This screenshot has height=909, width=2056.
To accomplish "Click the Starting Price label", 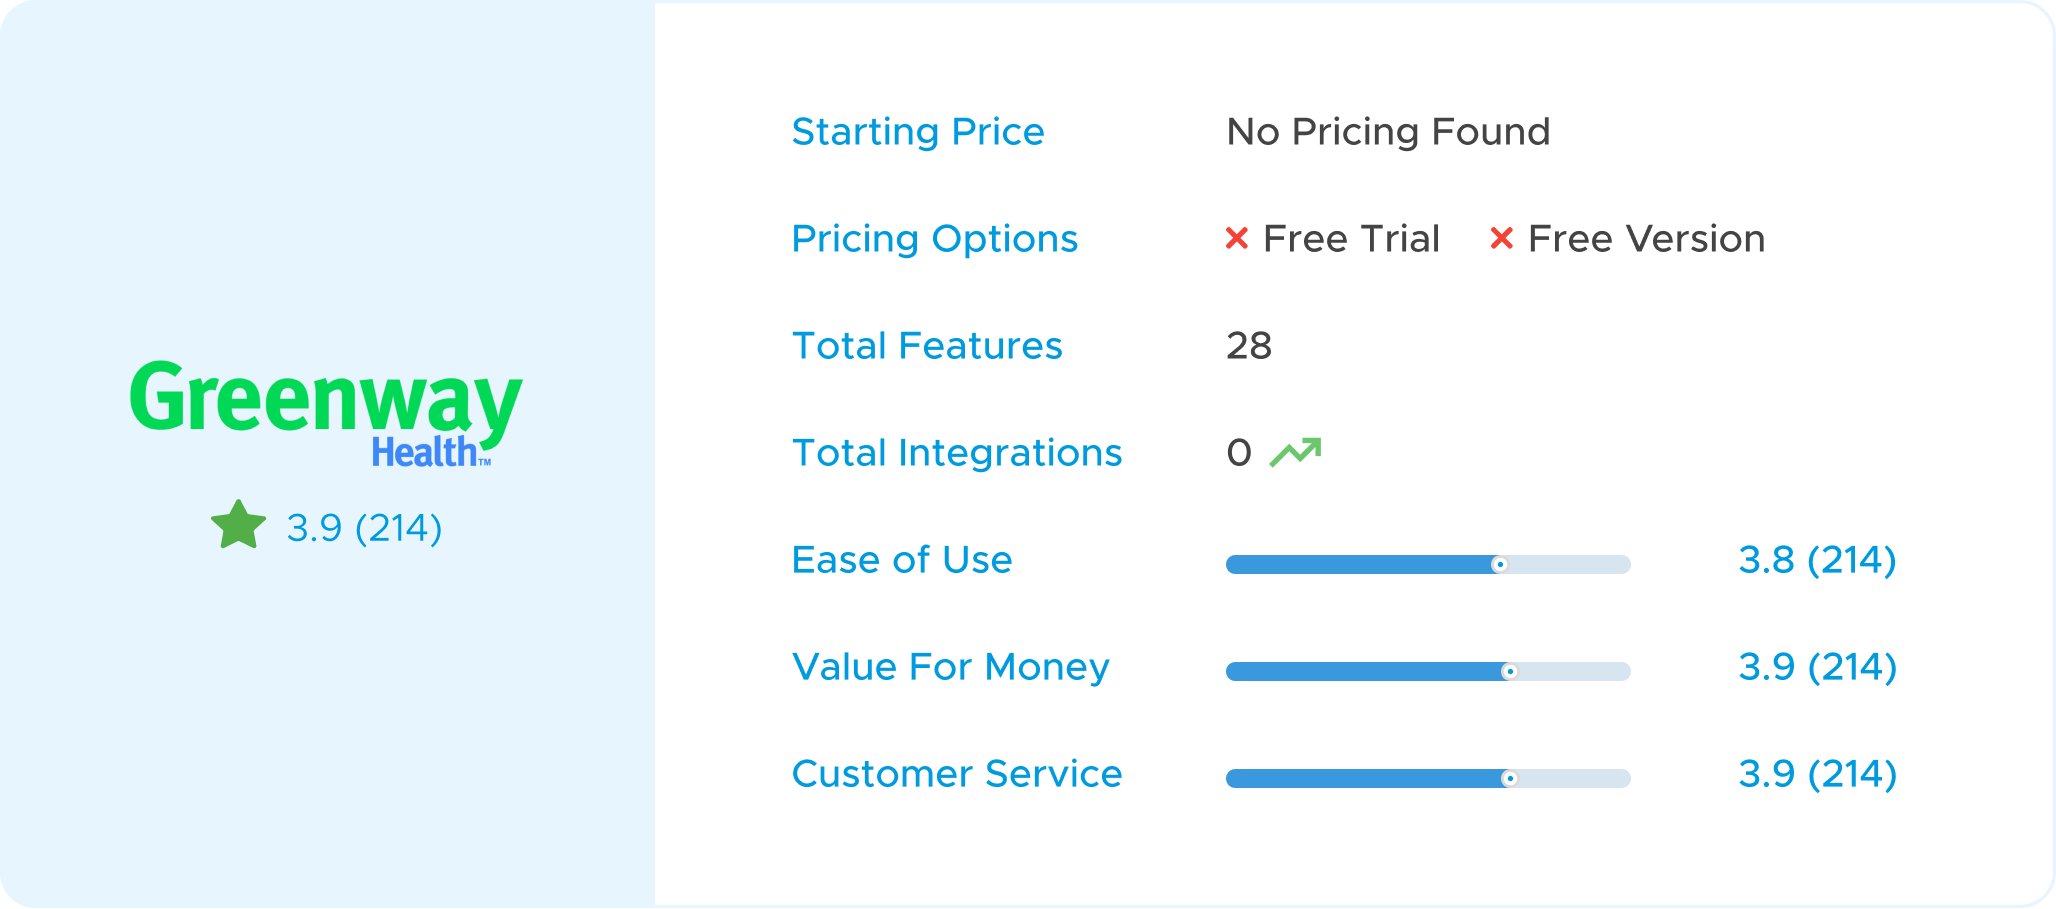I will point(918,132).
